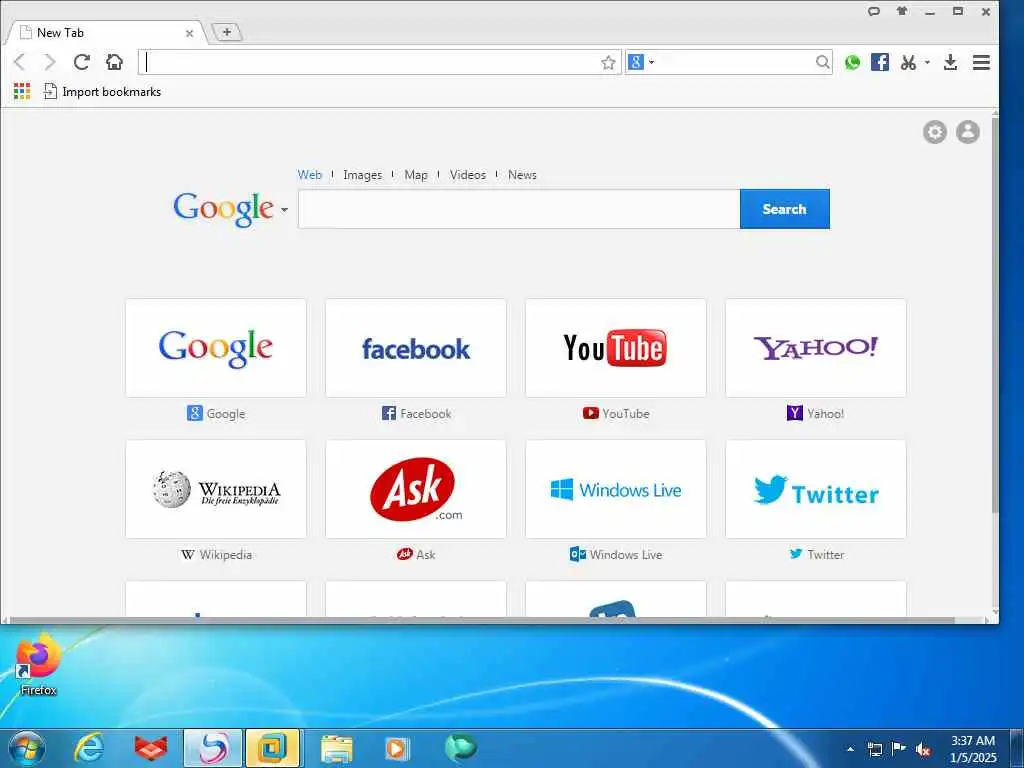The width and height of the screenshot is (1024, 768).
Task: Open the red fox icon in taskbar
Action: [x=151, y=748]
